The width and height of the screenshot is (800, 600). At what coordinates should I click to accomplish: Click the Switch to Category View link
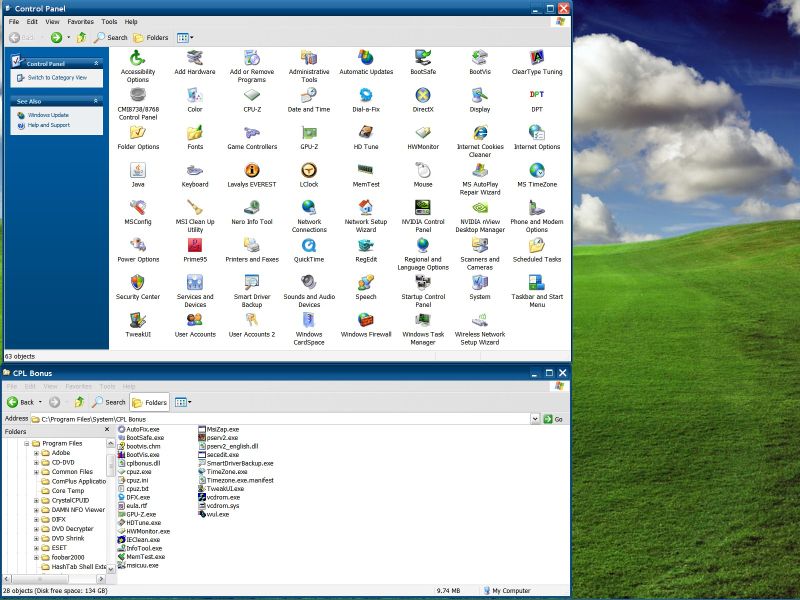57,77
